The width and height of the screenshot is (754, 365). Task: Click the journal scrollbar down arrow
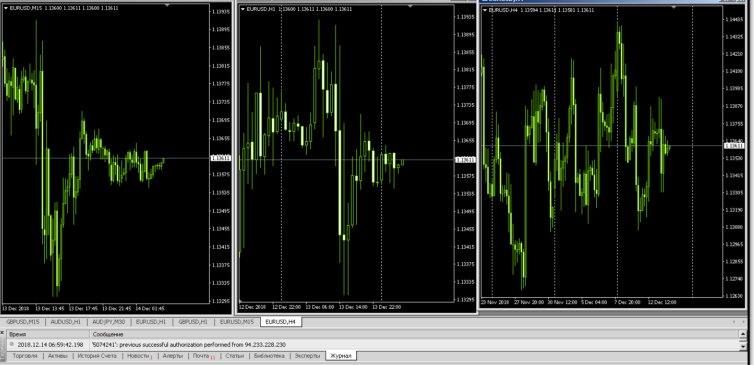[742, 346]
